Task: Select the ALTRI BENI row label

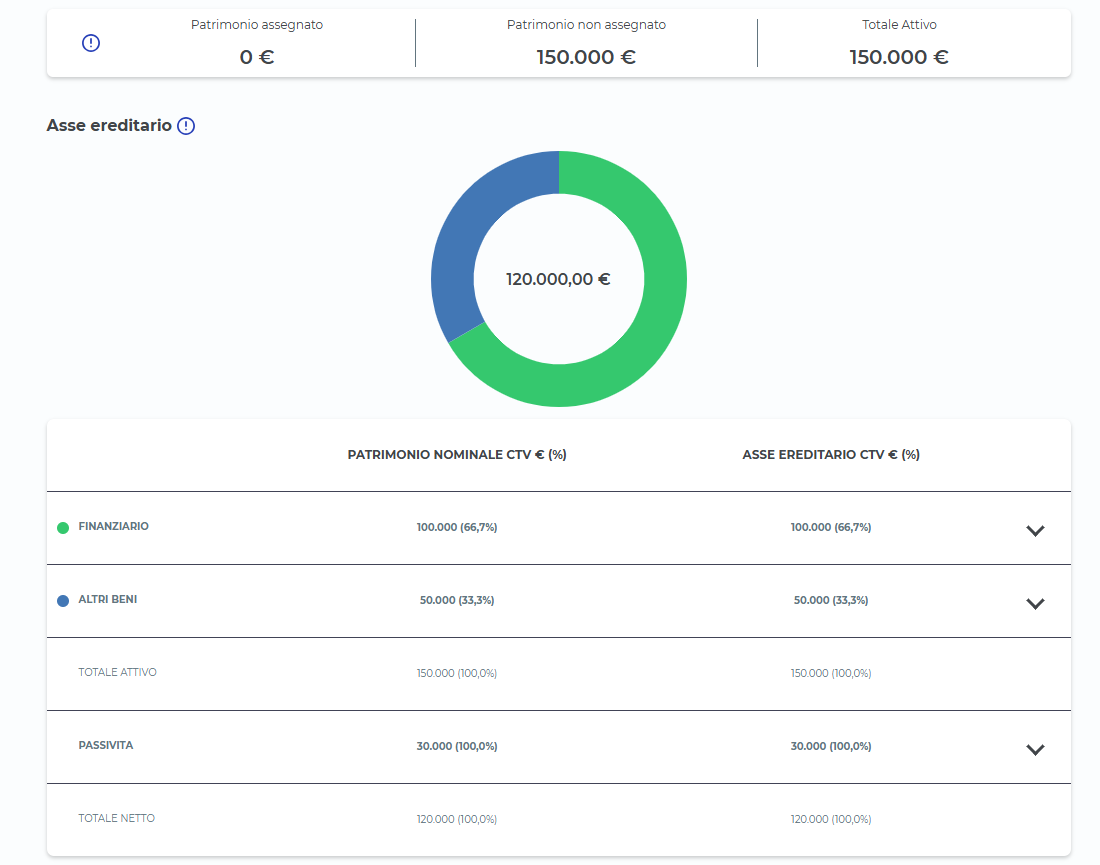Action: 108,599
